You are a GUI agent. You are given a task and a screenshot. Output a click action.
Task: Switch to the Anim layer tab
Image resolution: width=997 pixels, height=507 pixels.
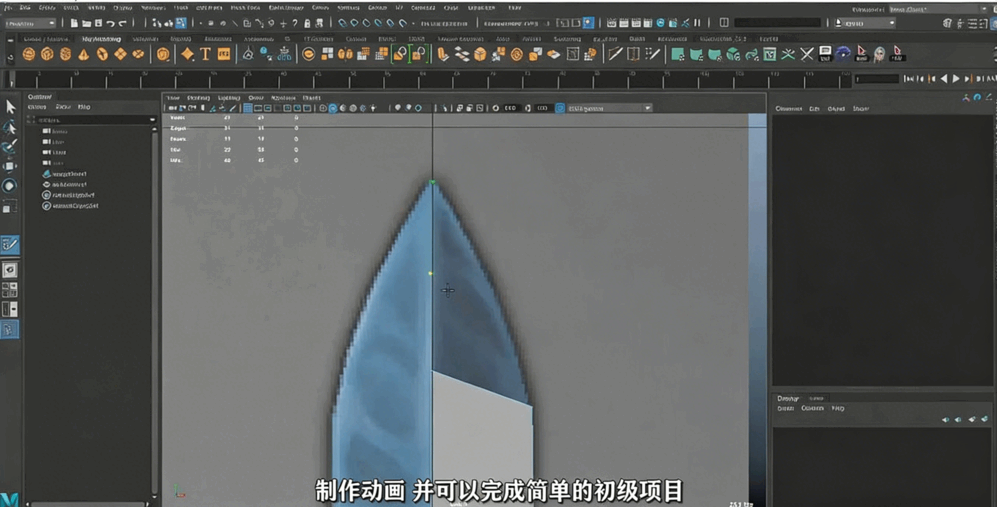point(816,398)
